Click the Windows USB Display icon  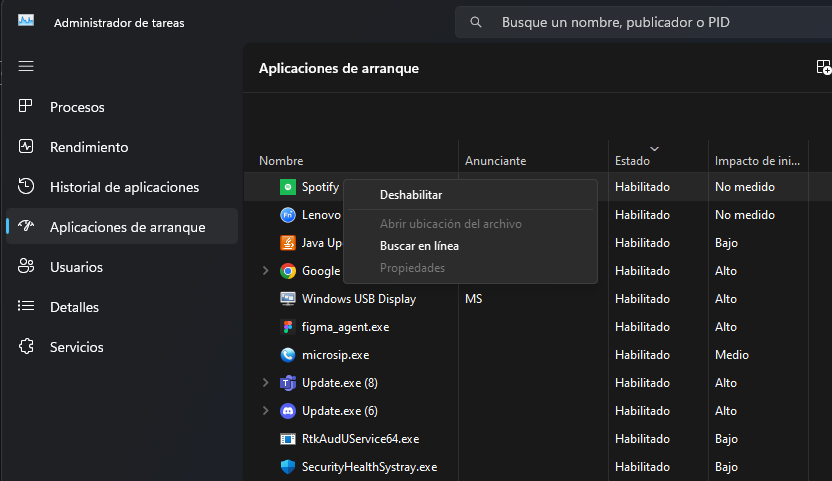click(288, 299)
